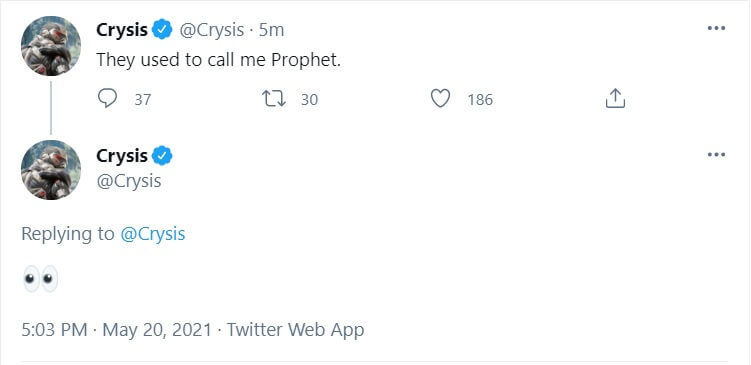Image resolution: width=751 pixels, height=365 pixels.
Task: Open the tweet text They used to call me Prophet
Action: (x=218, y=61)
